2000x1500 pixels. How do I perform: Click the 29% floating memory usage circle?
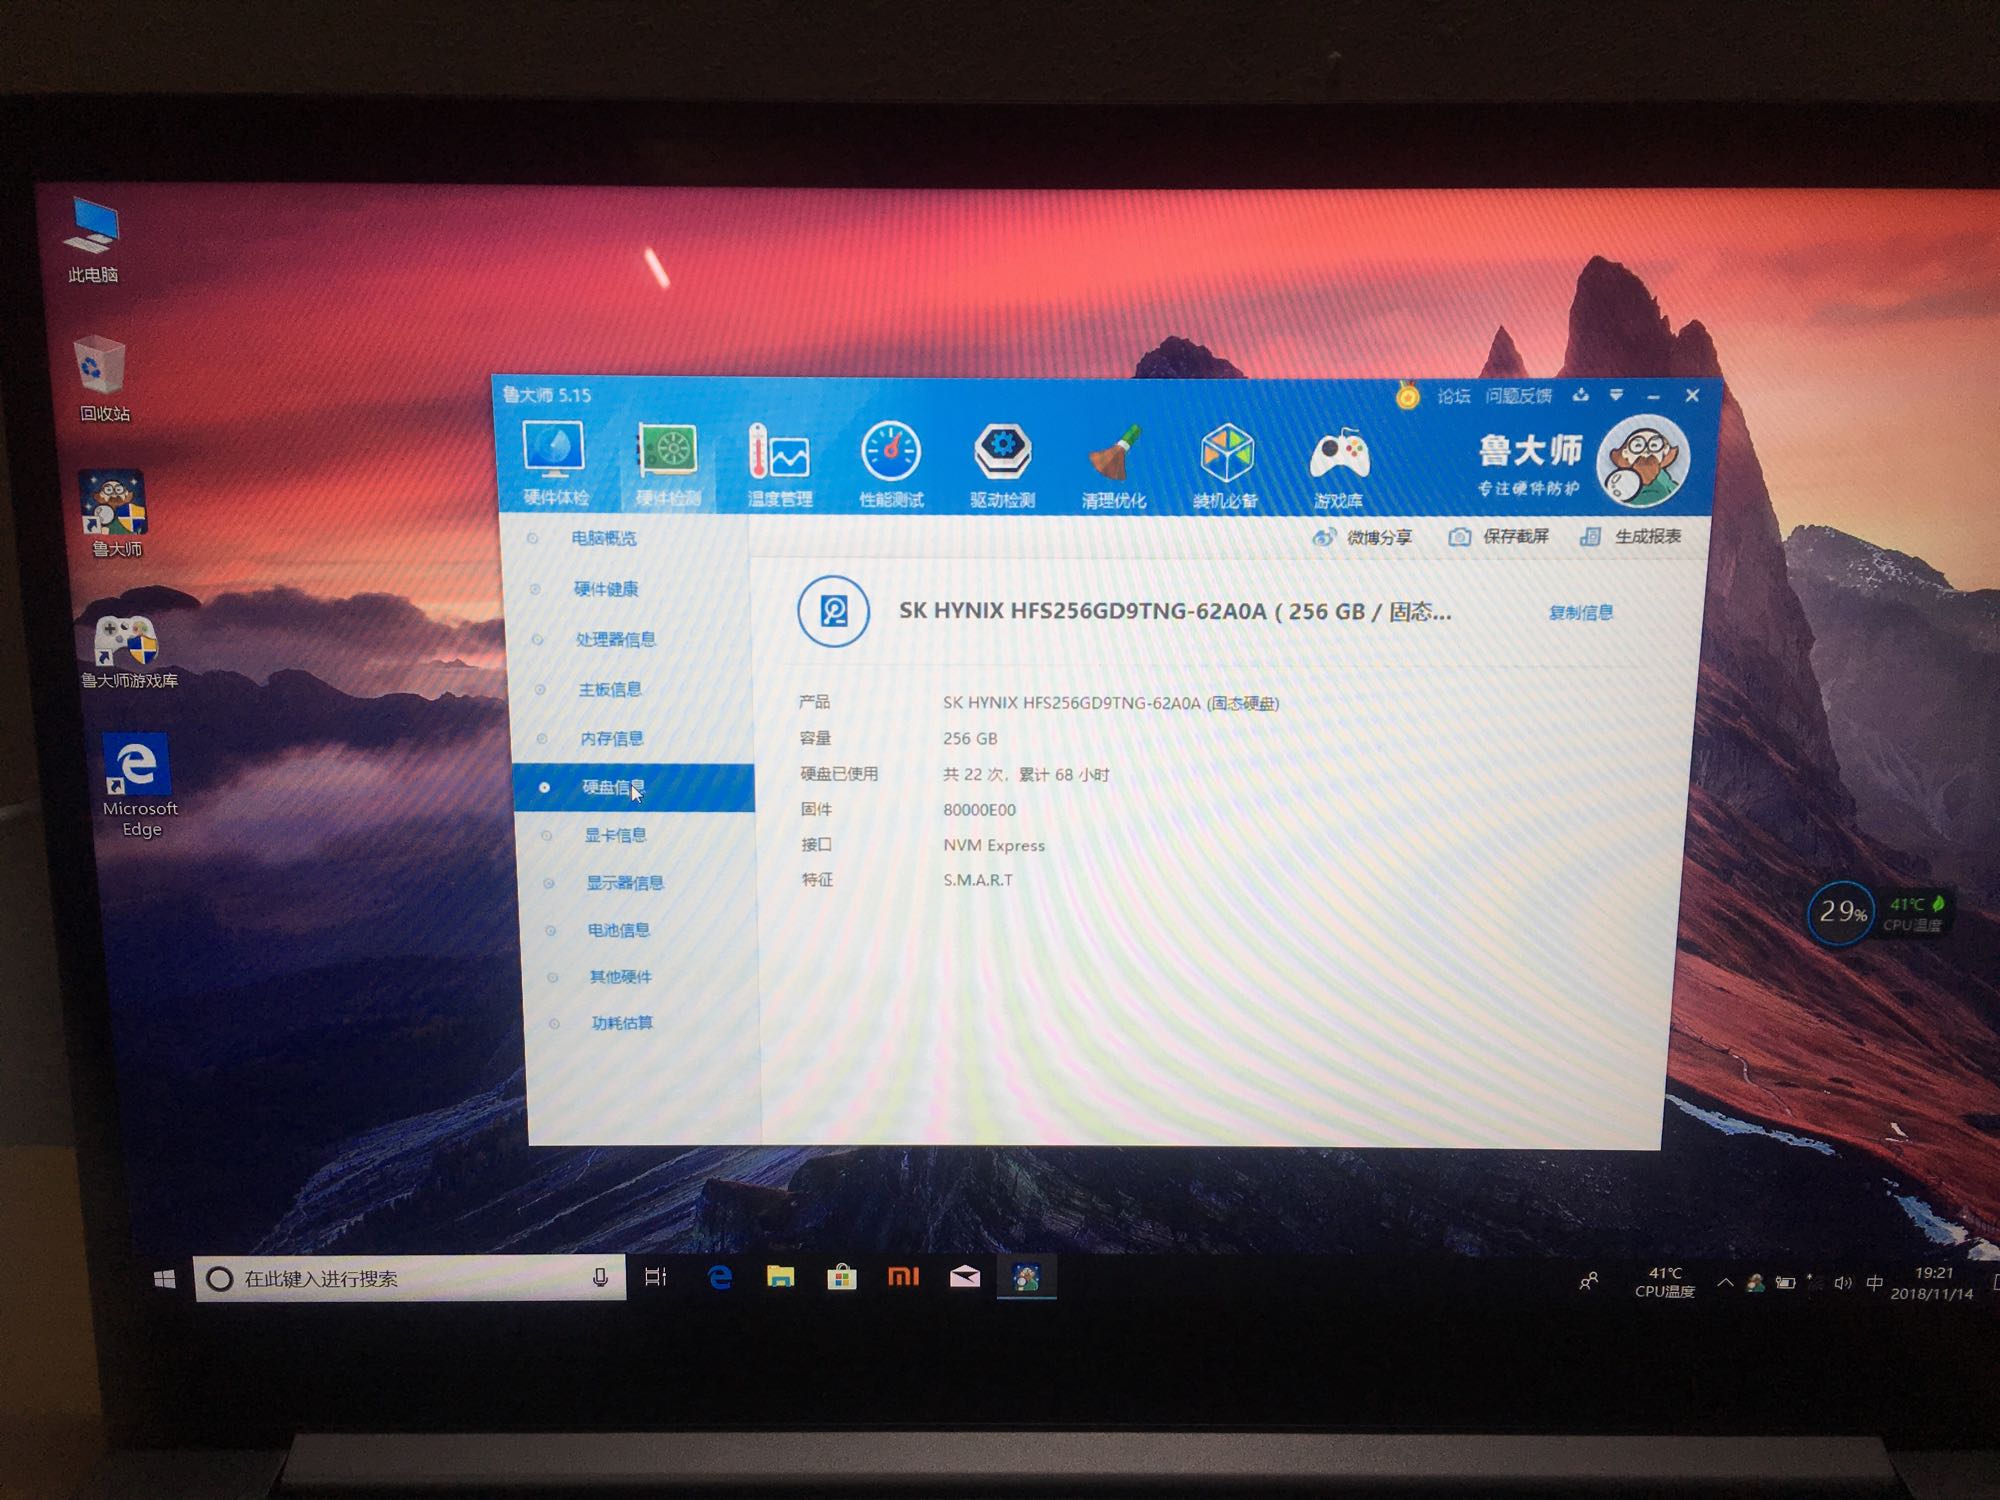click(1841, 912)
